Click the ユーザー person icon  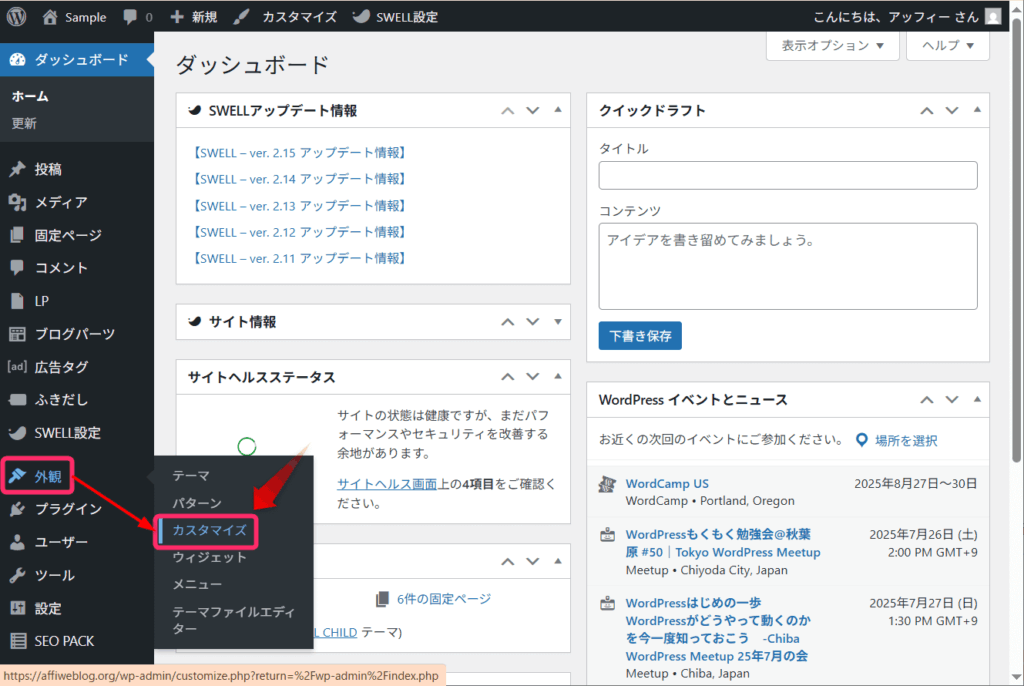(18, 542)
